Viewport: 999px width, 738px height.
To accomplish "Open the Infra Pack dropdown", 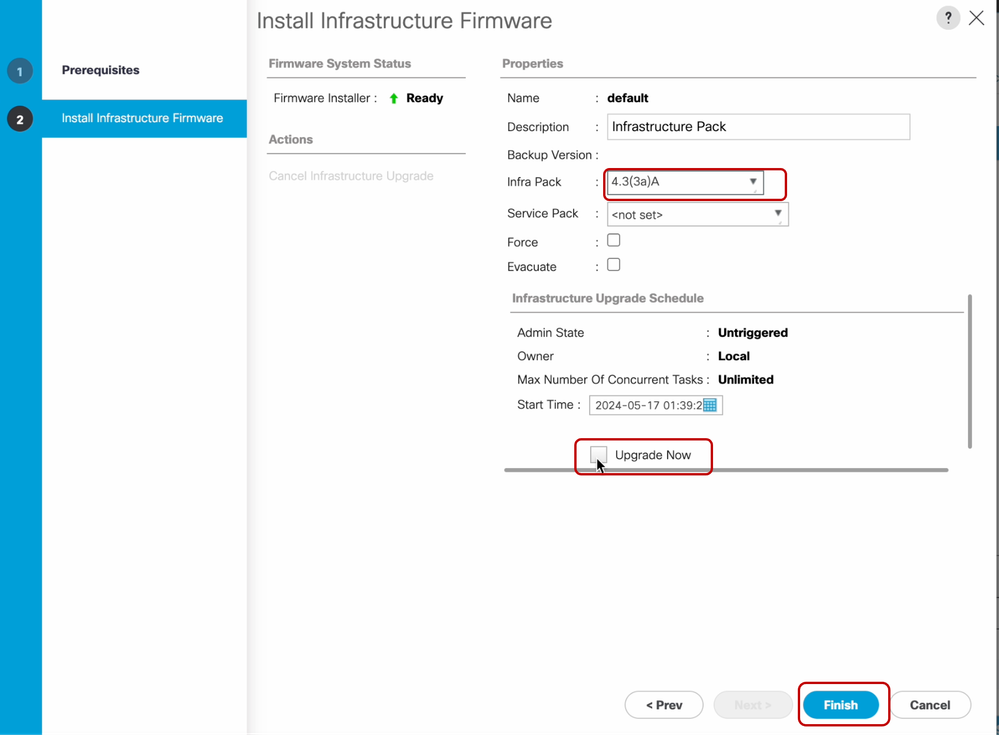I will (685, 182).
